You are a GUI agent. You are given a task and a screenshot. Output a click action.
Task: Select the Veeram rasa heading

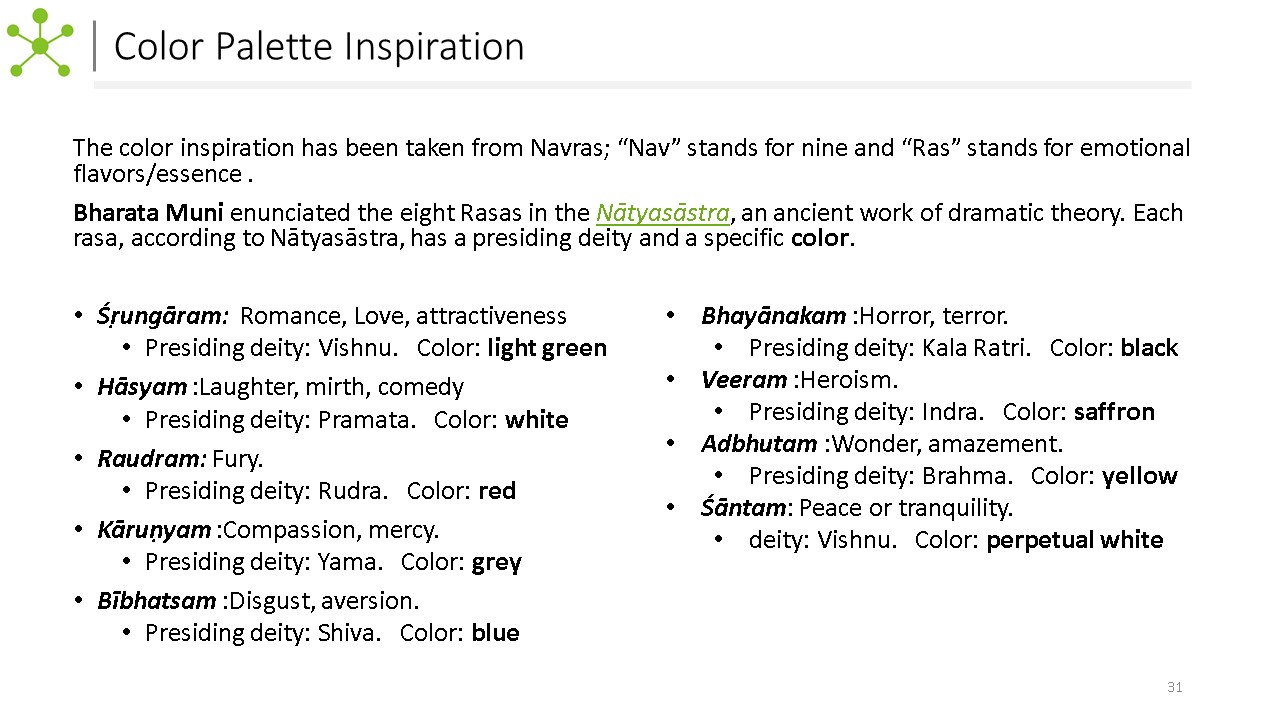coord(744,380)
